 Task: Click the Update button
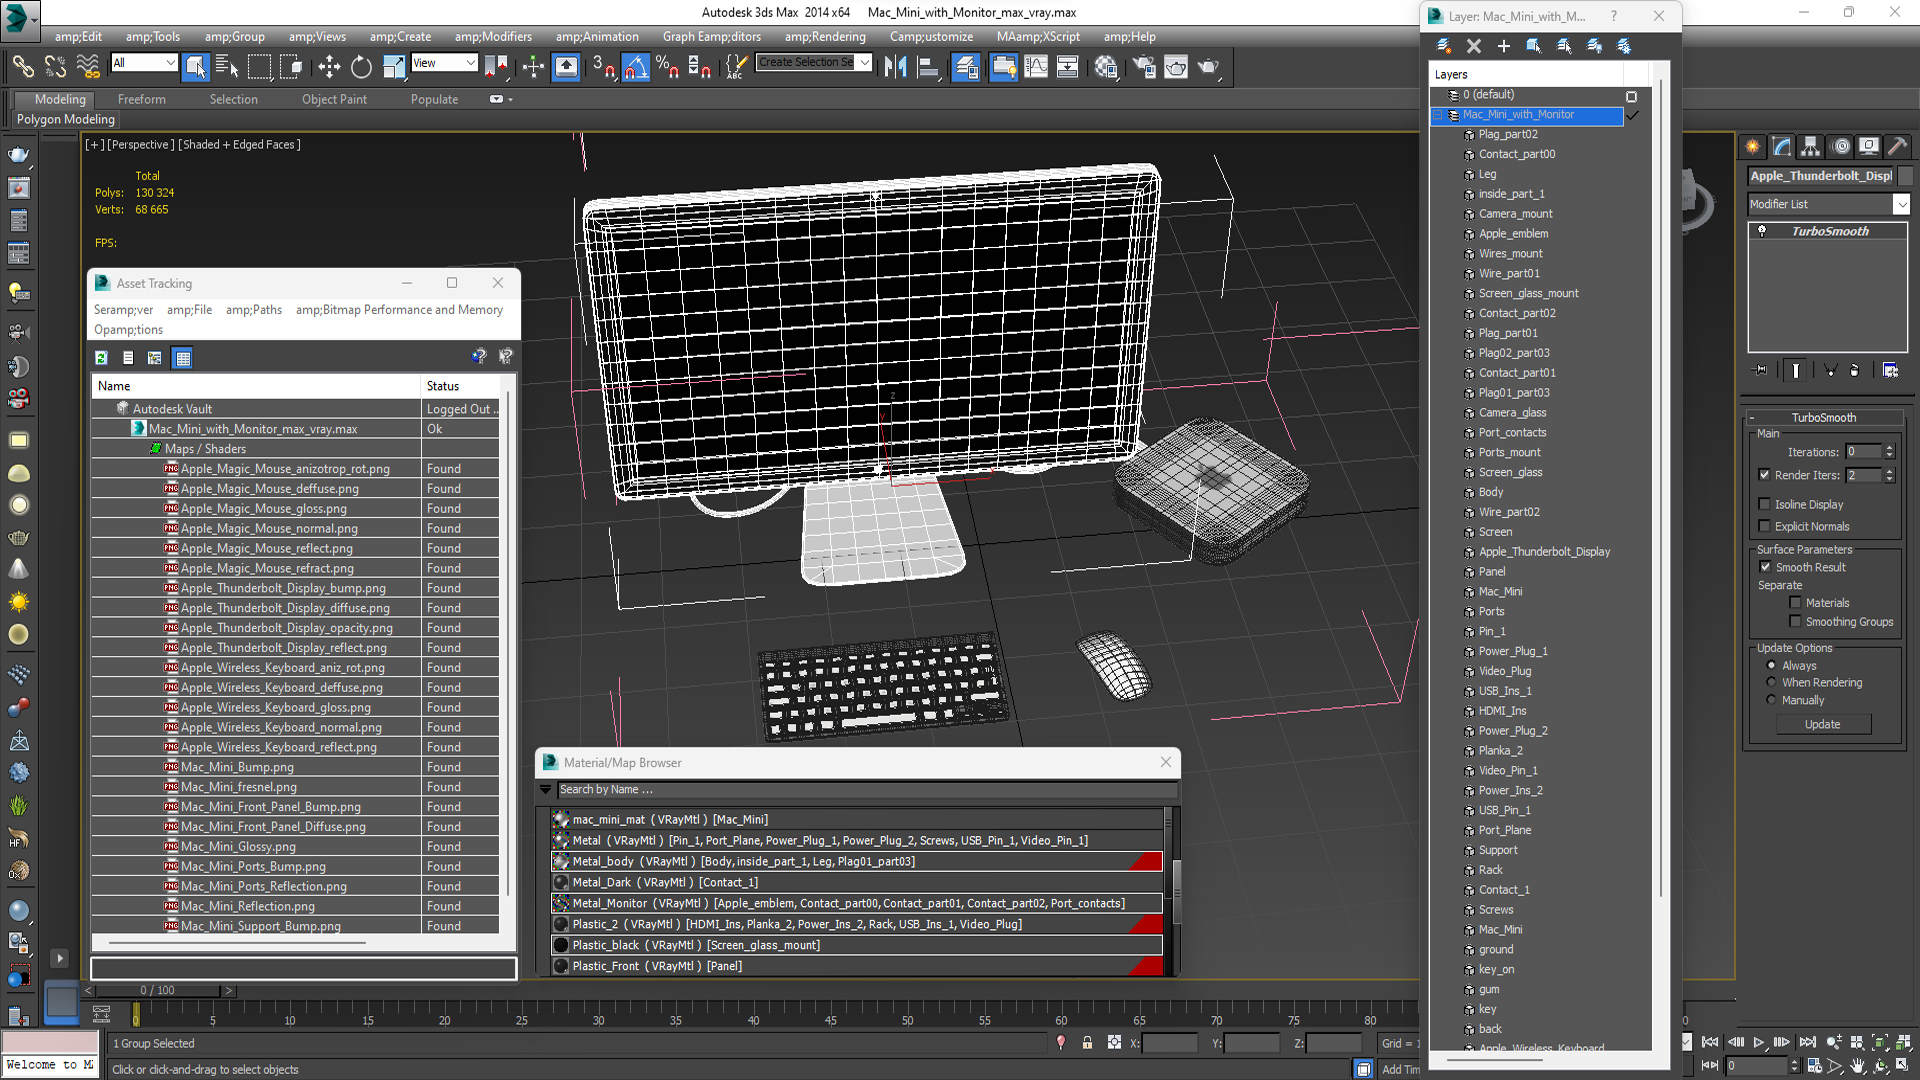[1823, 725]
